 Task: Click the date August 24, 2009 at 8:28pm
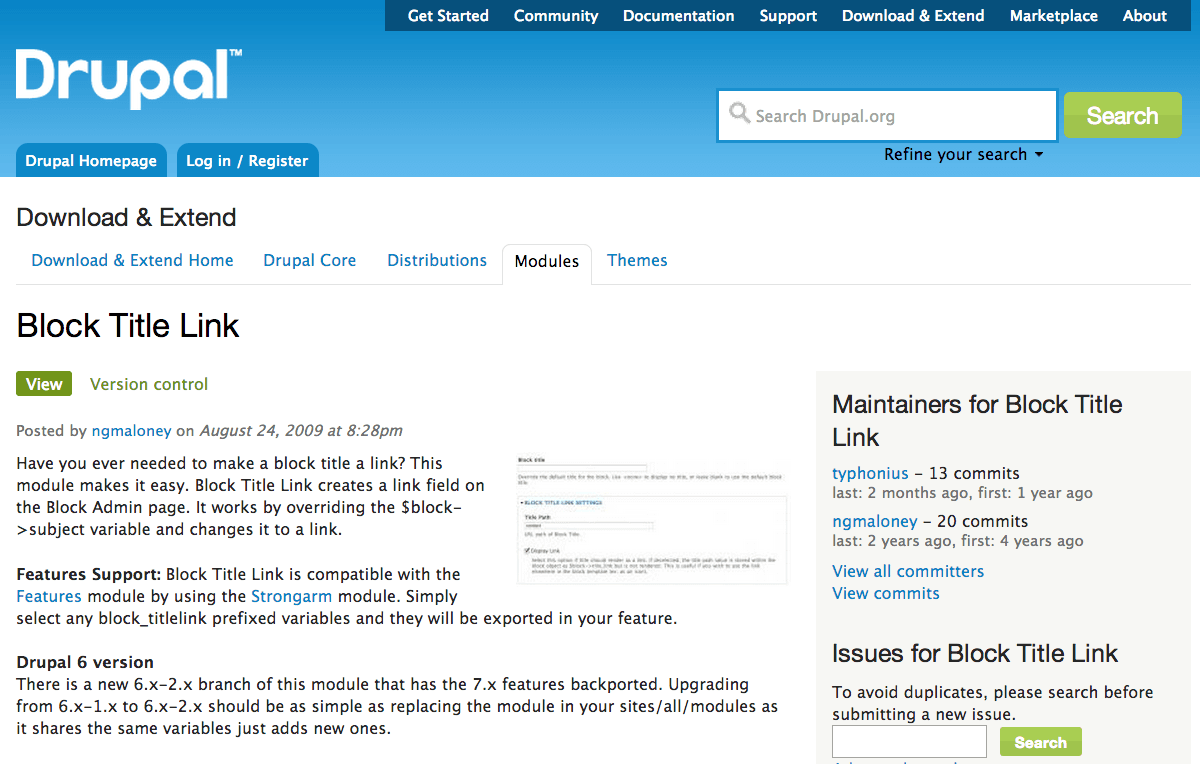[x=301, y=431]
